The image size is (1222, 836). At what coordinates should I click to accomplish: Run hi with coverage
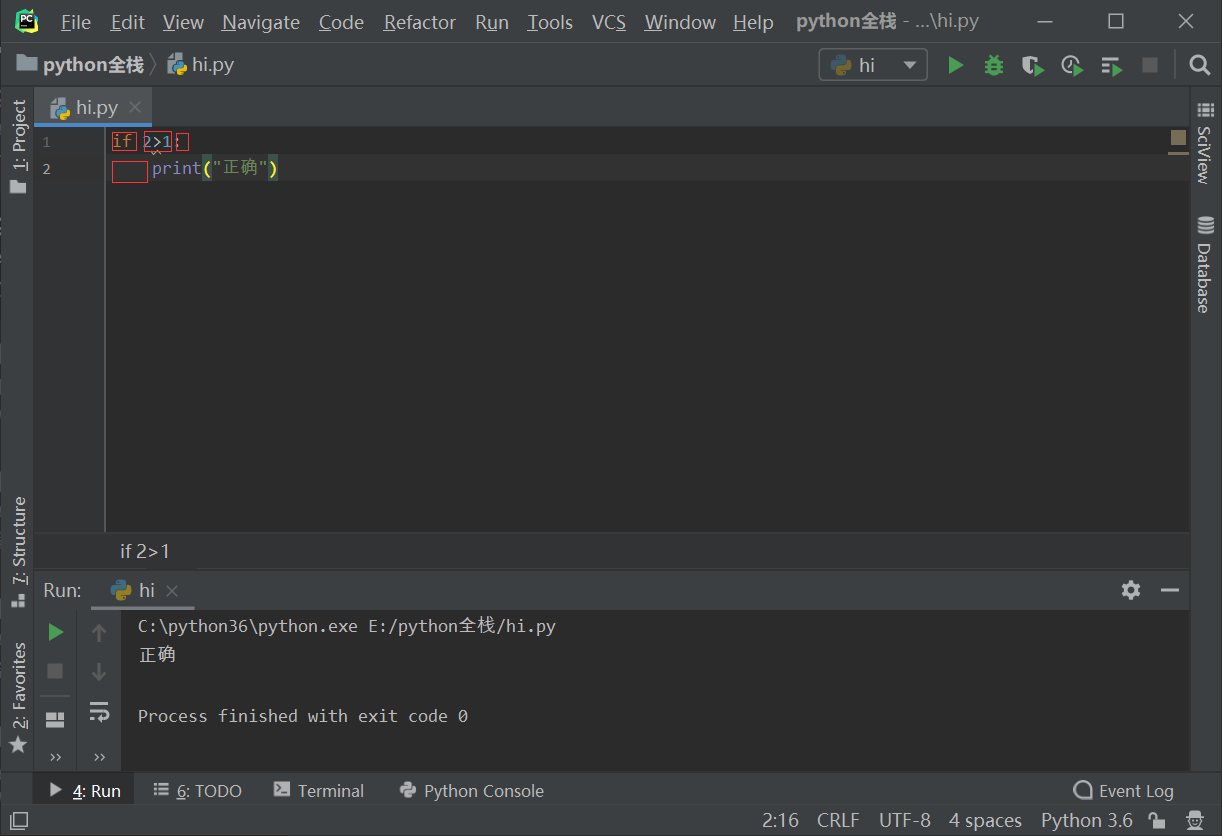coord(1033,65)
